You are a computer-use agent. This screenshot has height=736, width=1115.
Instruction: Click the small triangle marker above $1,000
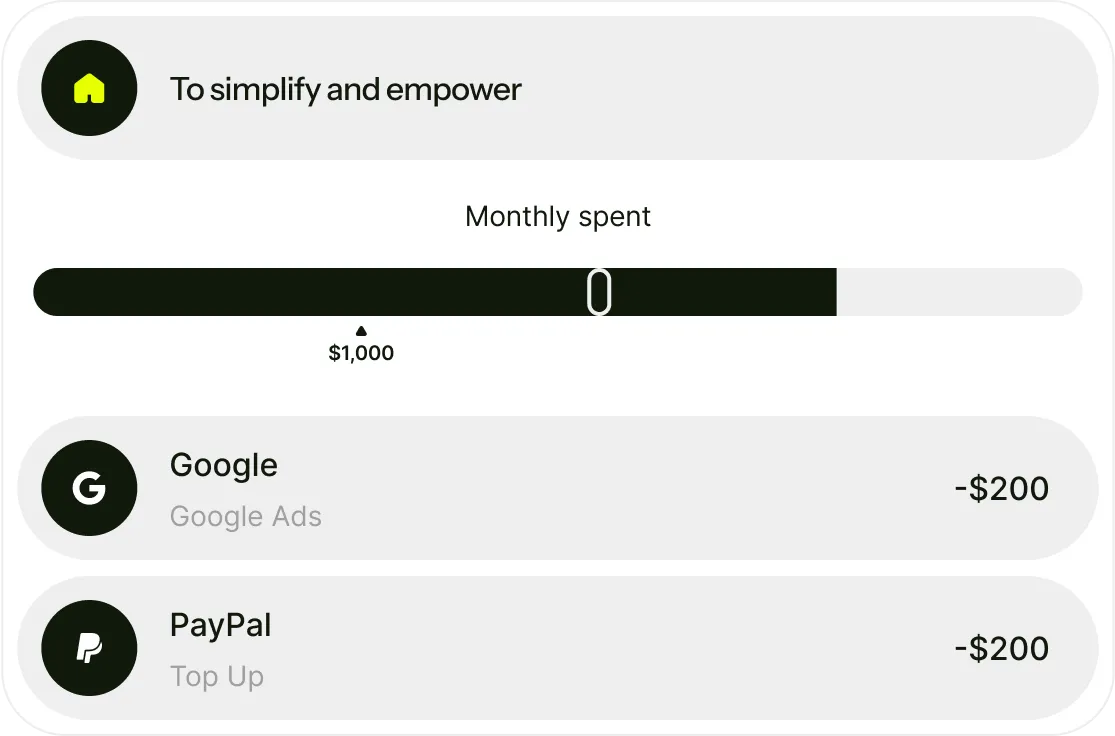(361, 331)
